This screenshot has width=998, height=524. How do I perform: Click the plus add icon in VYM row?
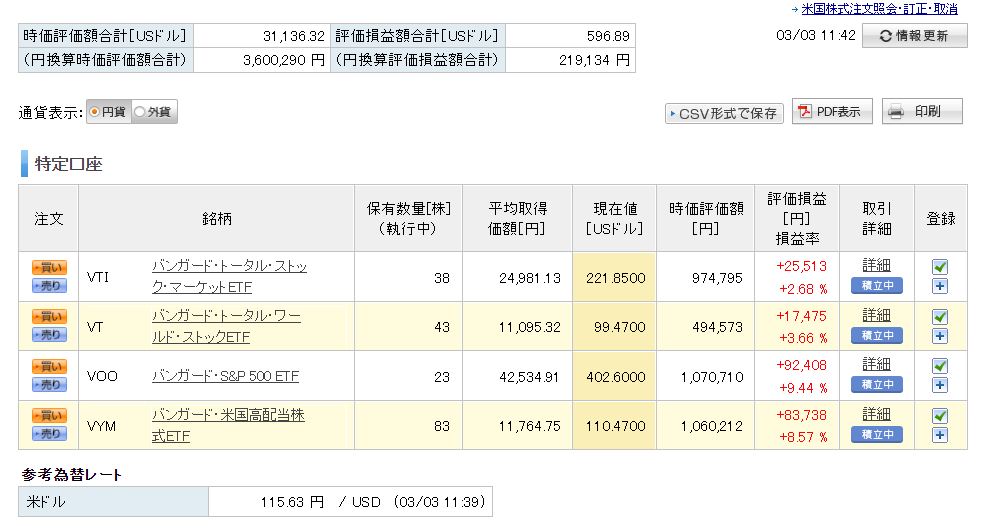coord(940,435)
